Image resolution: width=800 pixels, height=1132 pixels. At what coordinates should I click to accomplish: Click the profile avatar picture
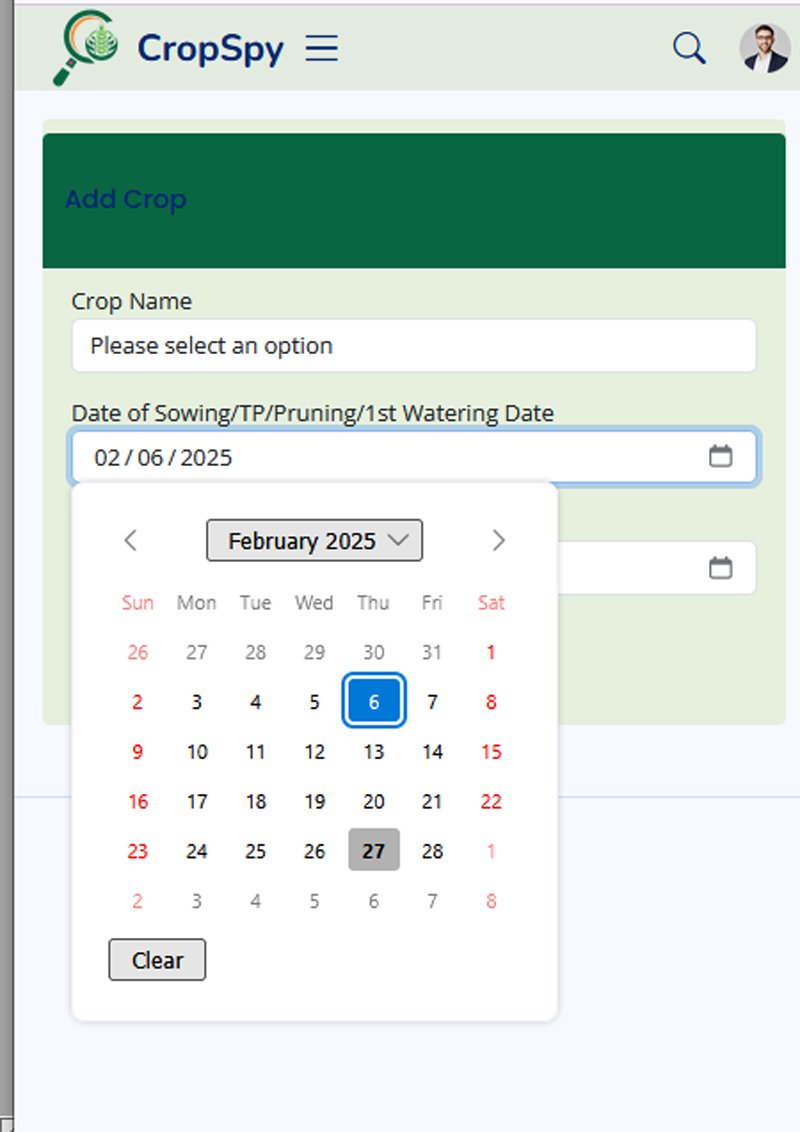(764, 47)
